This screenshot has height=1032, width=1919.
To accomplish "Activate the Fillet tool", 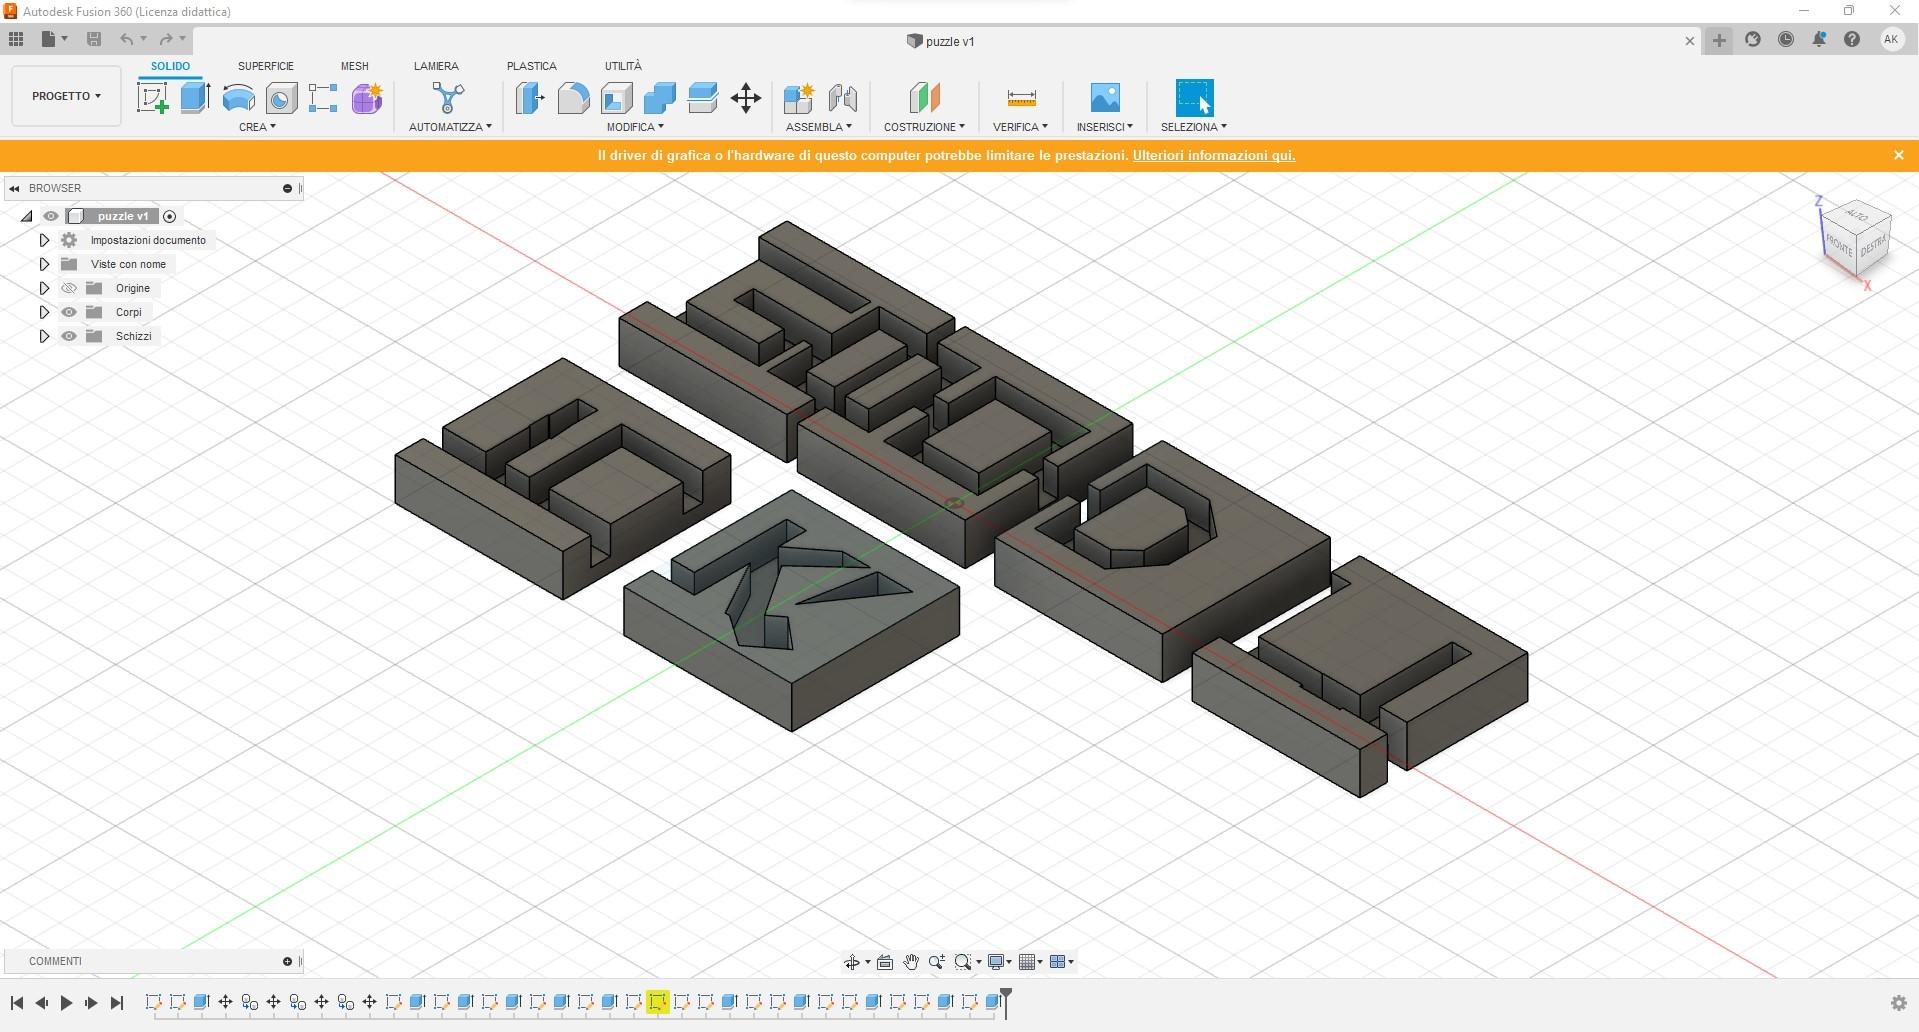I will [x=573, y=98].
